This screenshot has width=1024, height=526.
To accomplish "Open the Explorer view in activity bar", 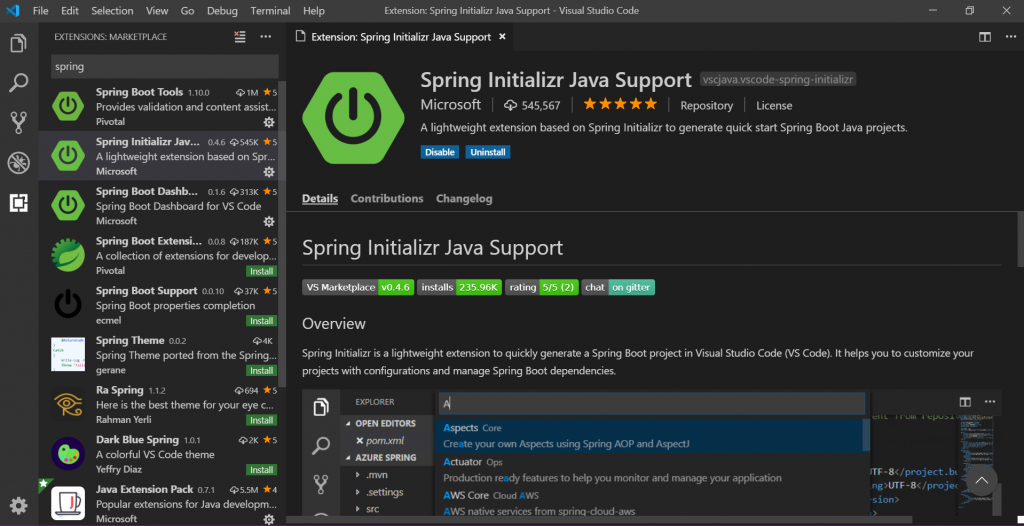I will 18,43.
